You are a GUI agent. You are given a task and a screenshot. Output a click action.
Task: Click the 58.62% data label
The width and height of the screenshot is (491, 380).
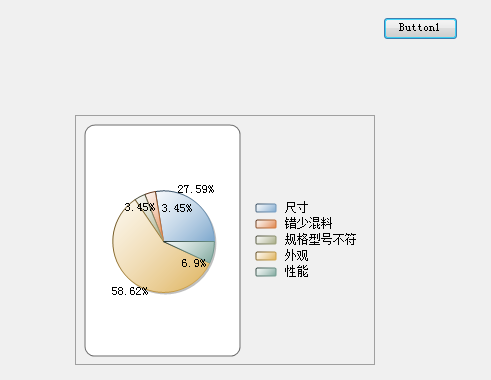pos(130,291)
